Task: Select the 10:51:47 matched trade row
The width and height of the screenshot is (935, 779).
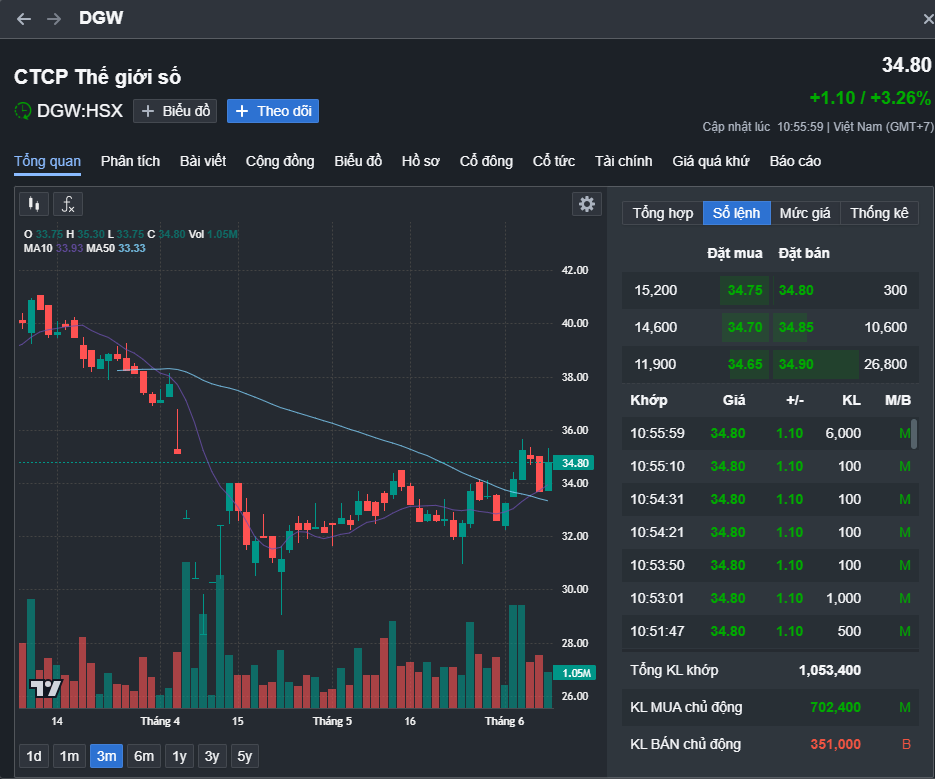Action: click(x=770, y=631)
